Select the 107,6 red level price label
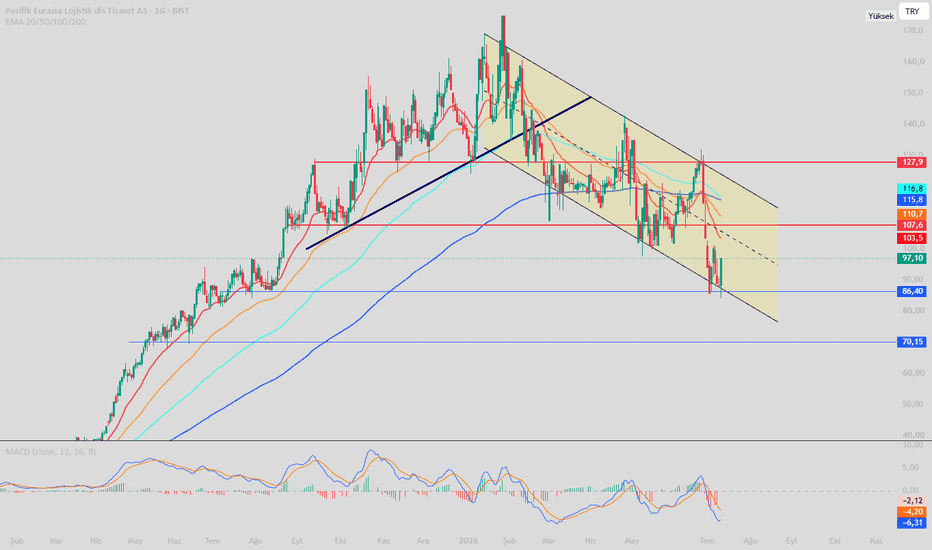The height and width of the screenshot is (550, 932). click(912, 225)
